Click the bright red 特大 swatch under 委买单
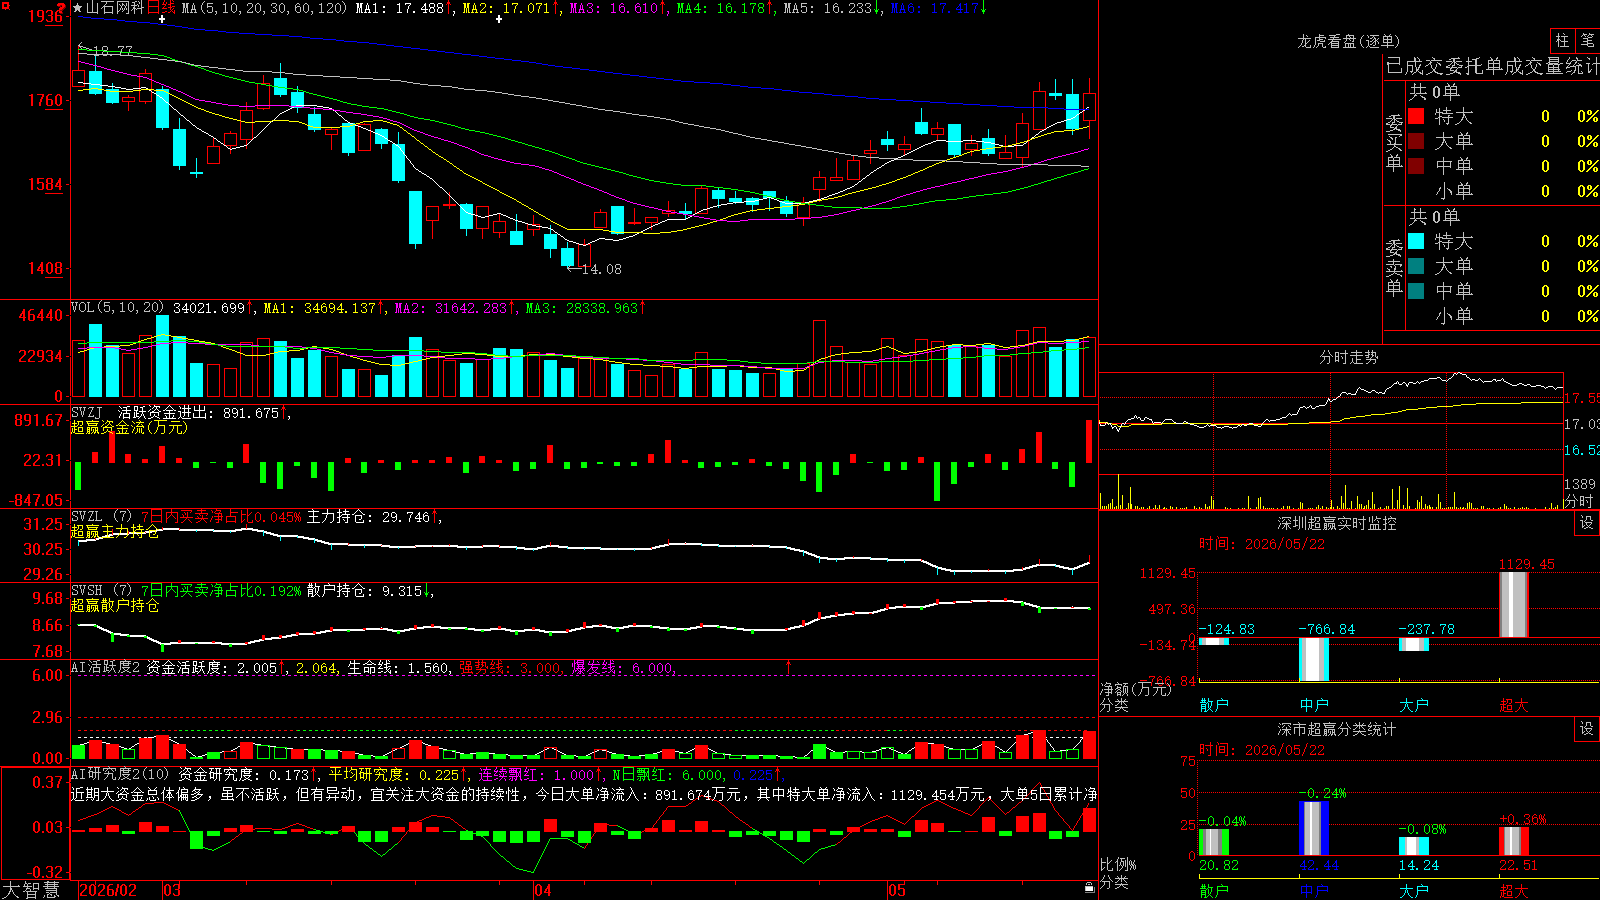Image resolution: width=1600 pixels, height=900 pixels. (x=1416, y=116)
